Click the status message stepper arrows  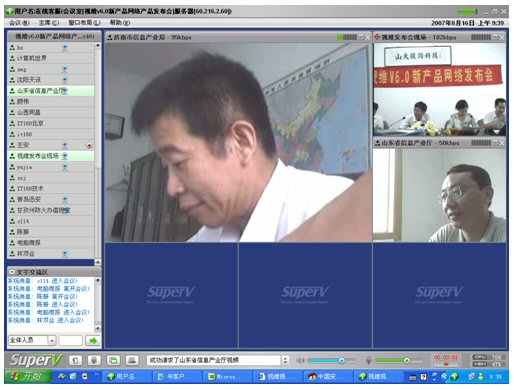[285, 360]
